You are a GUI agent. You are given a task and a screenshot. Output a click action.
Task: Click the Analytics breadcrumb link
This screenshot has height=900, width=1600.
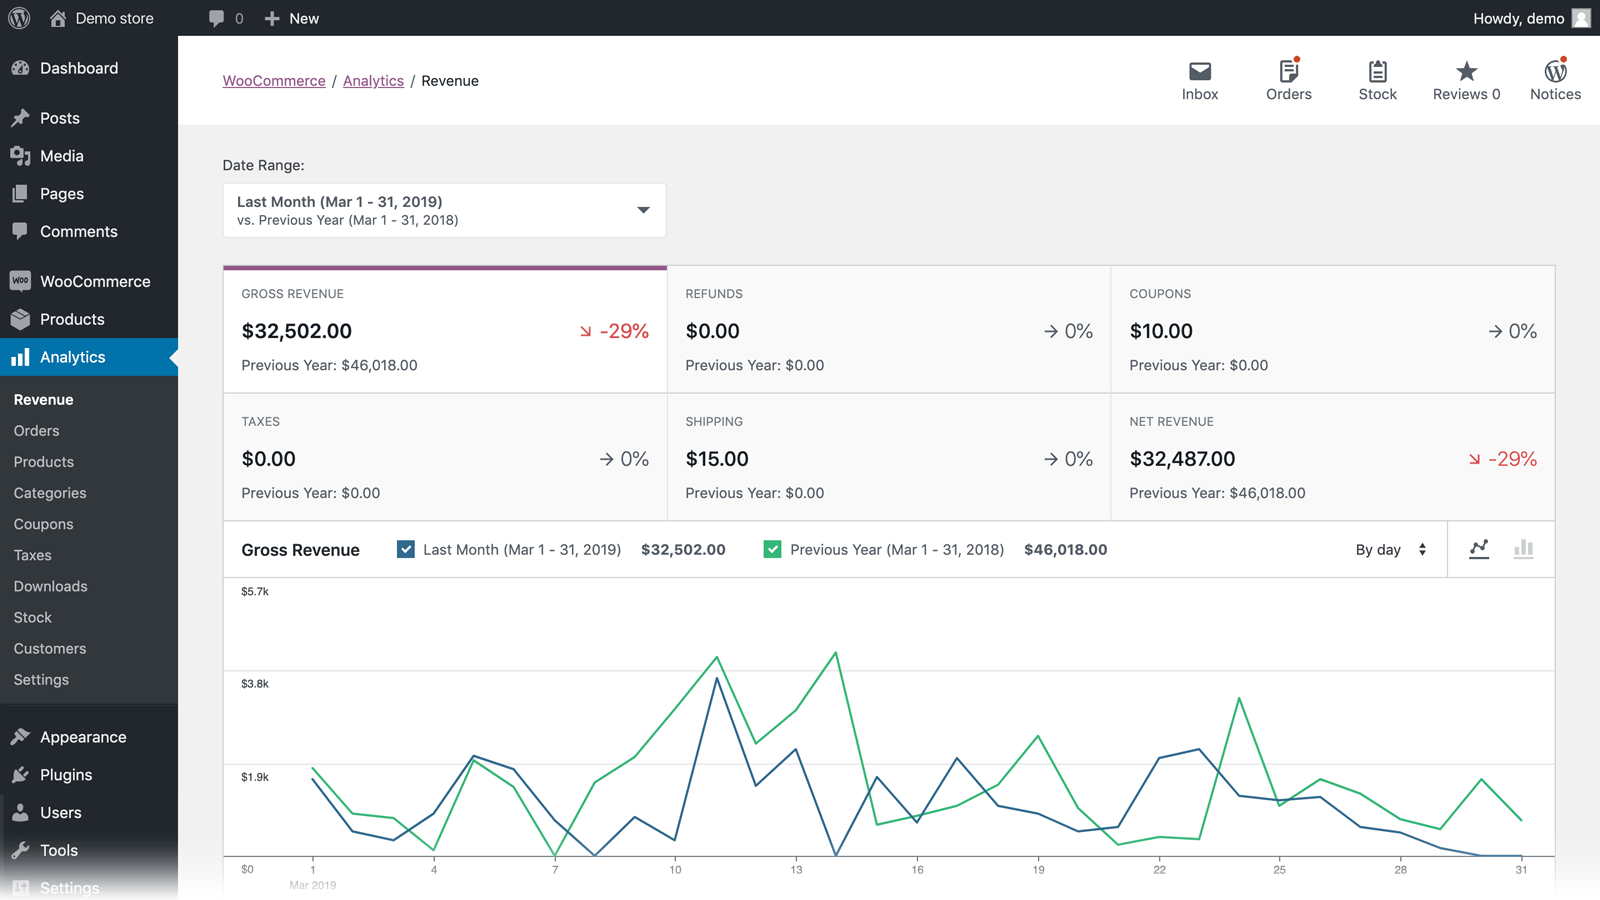[373, 80]
